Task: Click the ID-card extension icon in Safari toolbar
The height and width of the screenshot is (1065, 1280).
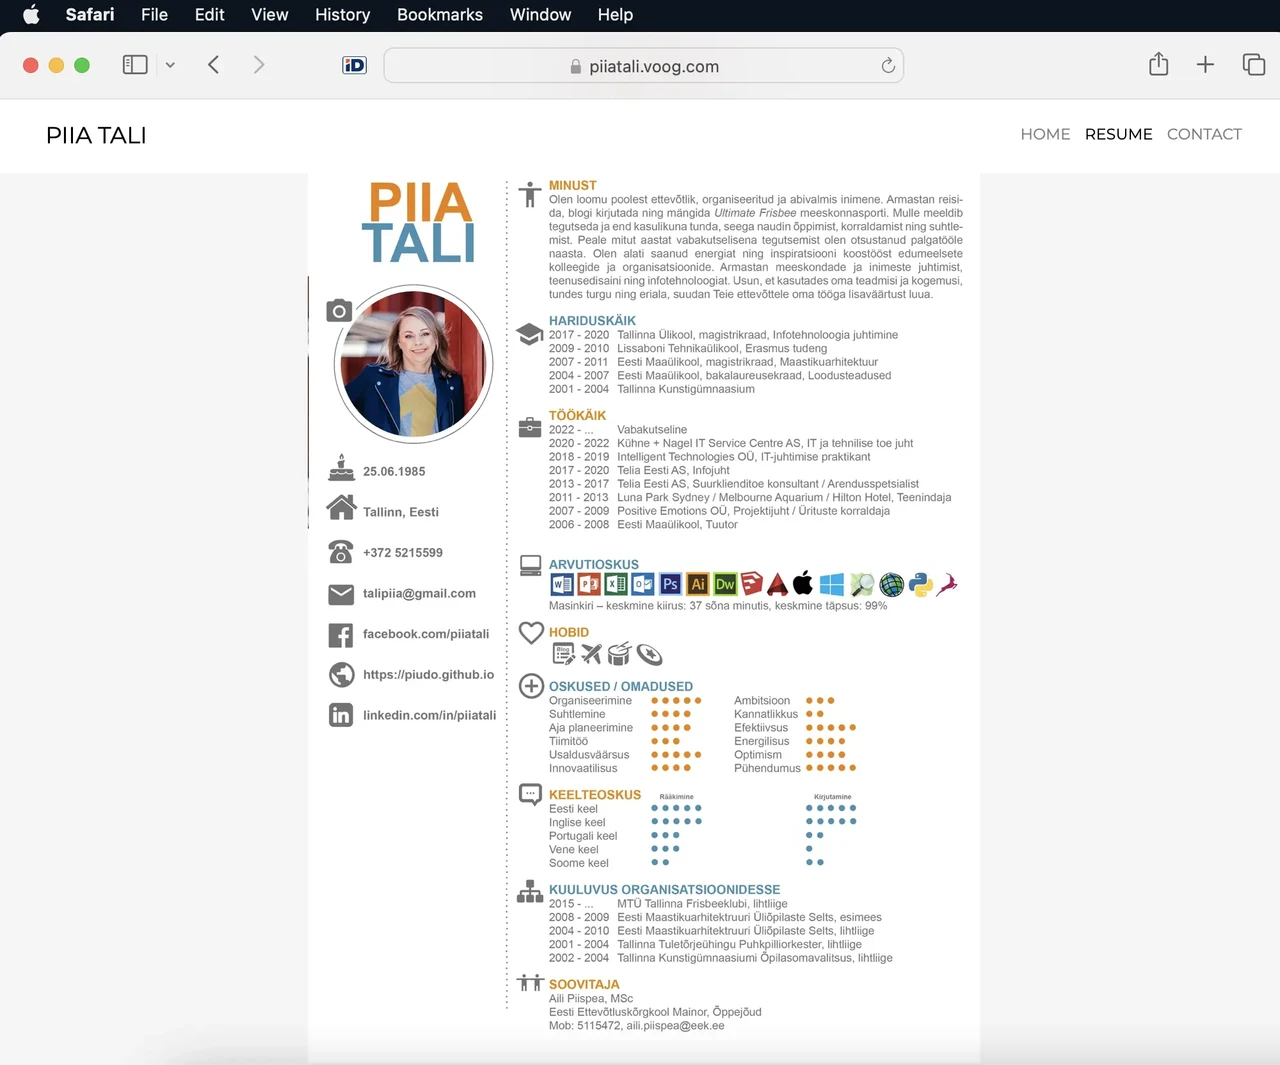Action: tap(355, 65)
